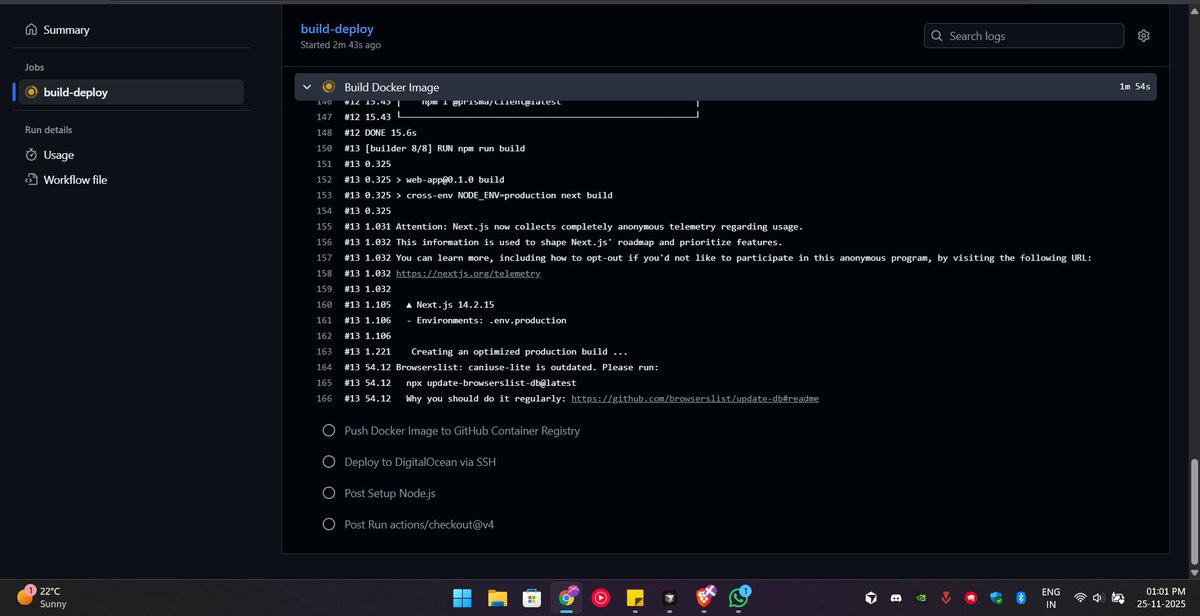Open the Summary page

coord(66,30)
